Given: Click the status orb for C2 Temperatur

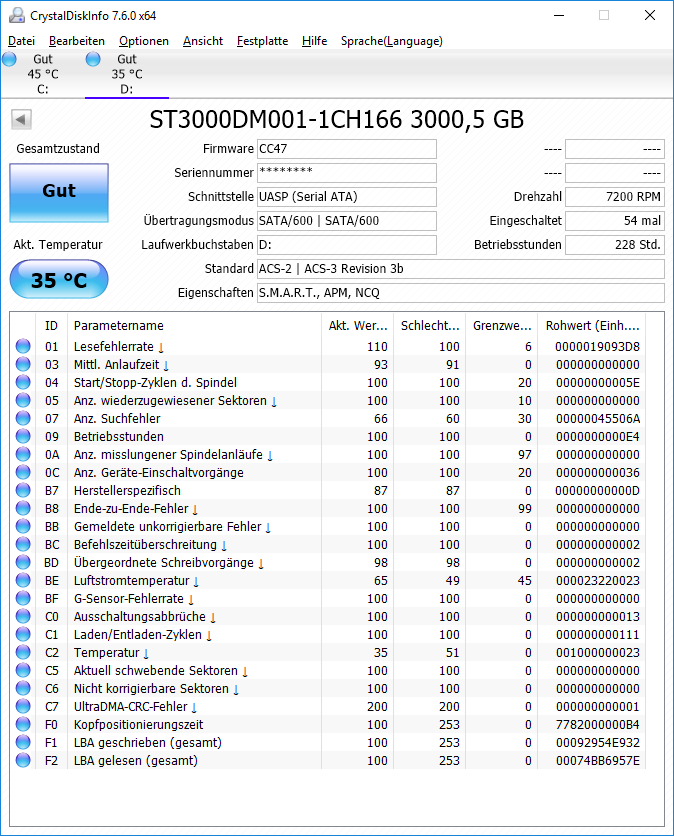Looking at the screenshot, I should pyautogui.click(x=23, y=652).
